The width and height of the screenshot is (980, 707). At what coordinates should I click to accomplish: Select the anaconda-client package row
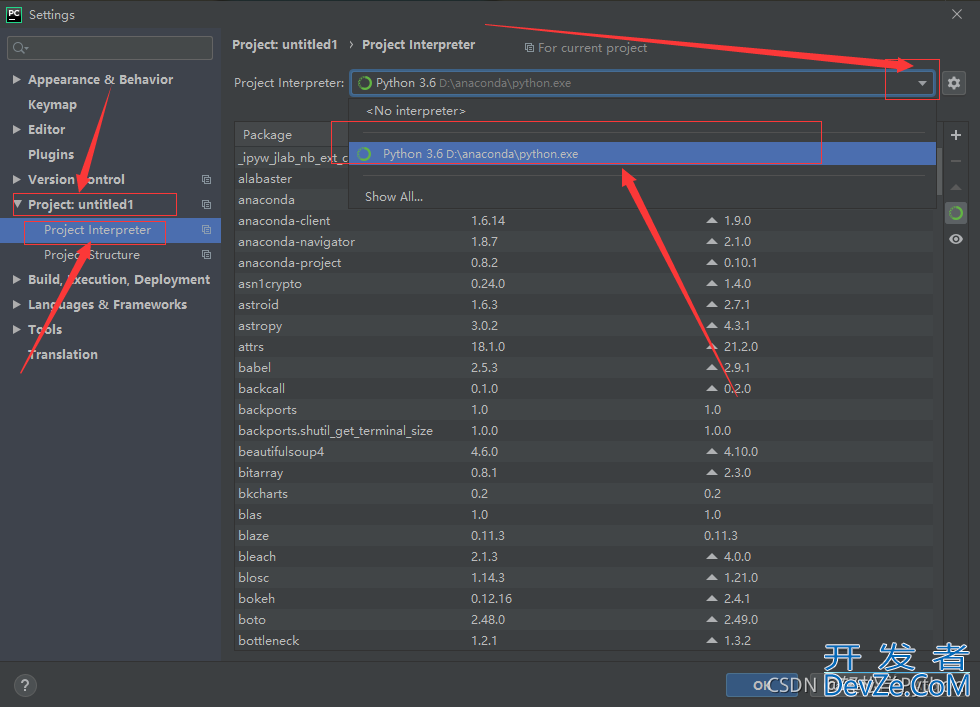tap(584, 221)
